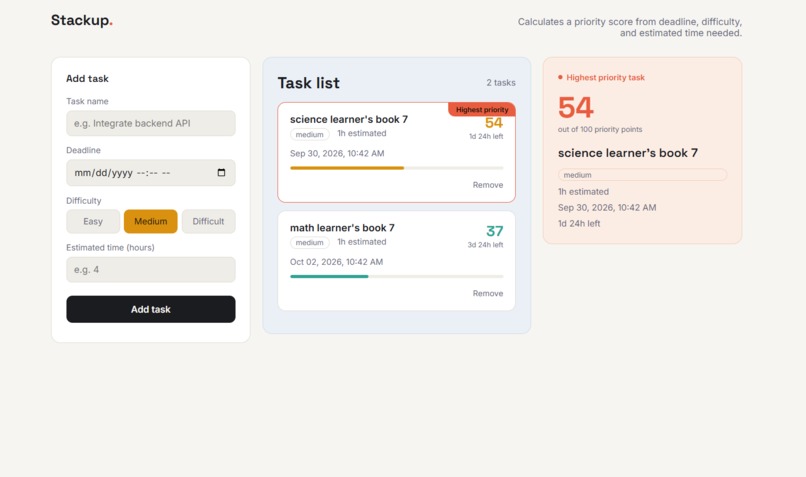
Task: Click the Task name input field
Action: [151, 123]
